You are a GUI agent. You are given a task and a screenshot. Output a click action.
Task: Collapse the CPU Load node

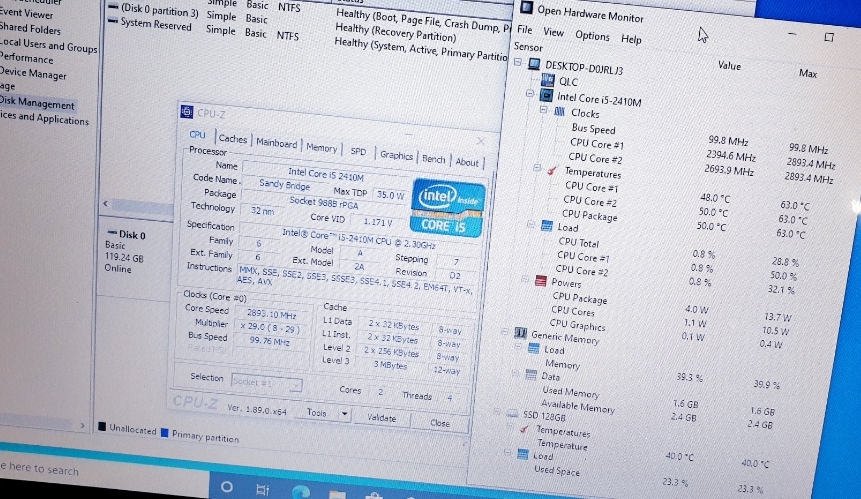[x=531, y=224]
